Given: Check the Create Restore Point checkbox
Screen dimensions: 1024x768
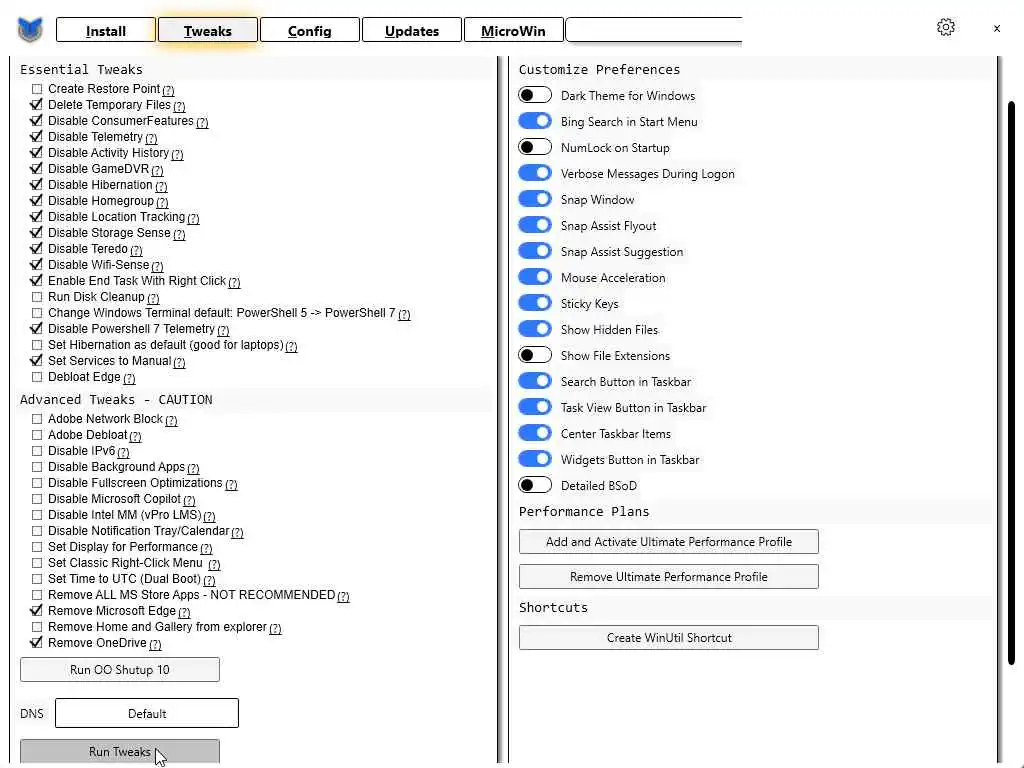Looking at the screenshot, I should (37, 89).
